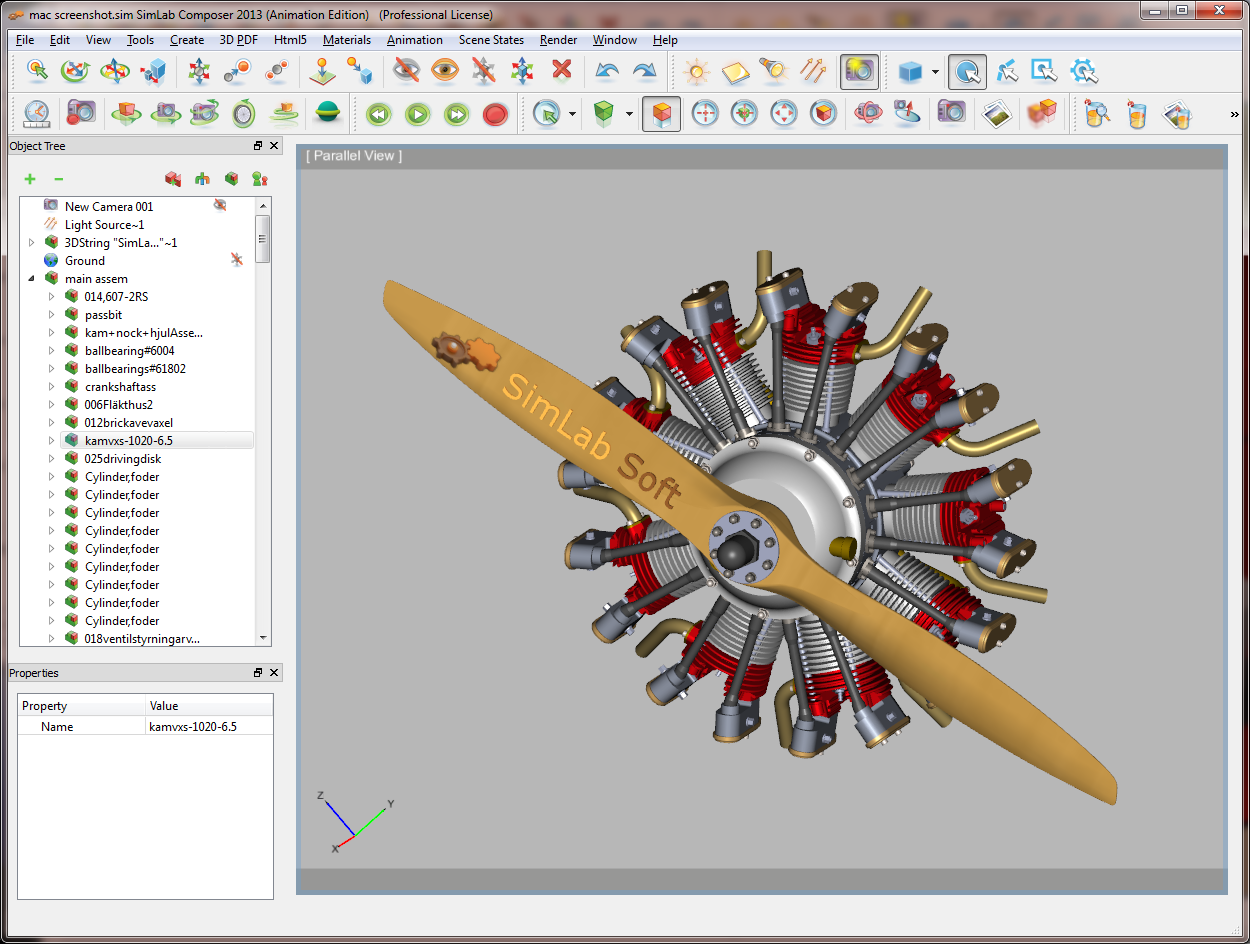The image size is (1250, 944).
Task: Click the two-person icon in Object Tree toolbar
Action: [x=260, y=179]
